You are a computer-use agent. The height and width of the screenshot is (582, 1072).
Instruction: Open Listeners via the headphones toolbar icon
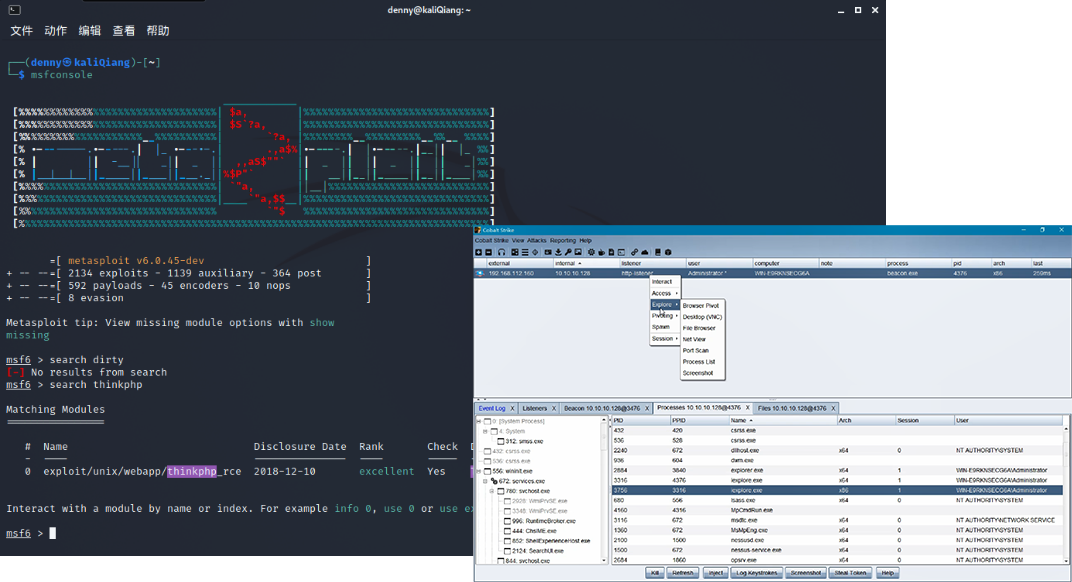click(x=501, y=252)
